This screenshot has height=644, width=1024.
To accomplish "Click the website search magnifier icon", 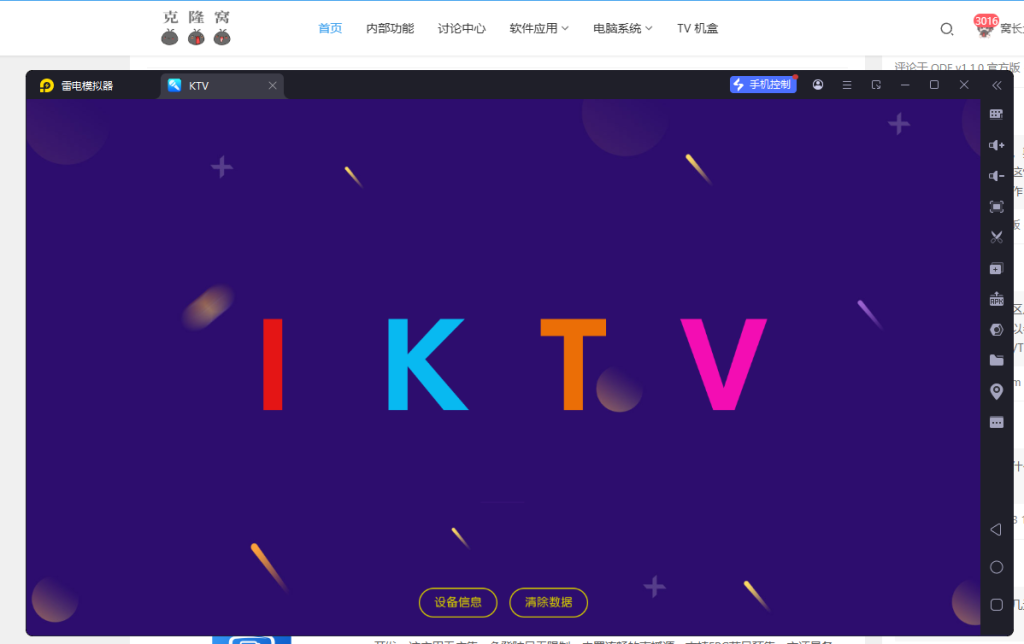I will click(x=946, y=29).
